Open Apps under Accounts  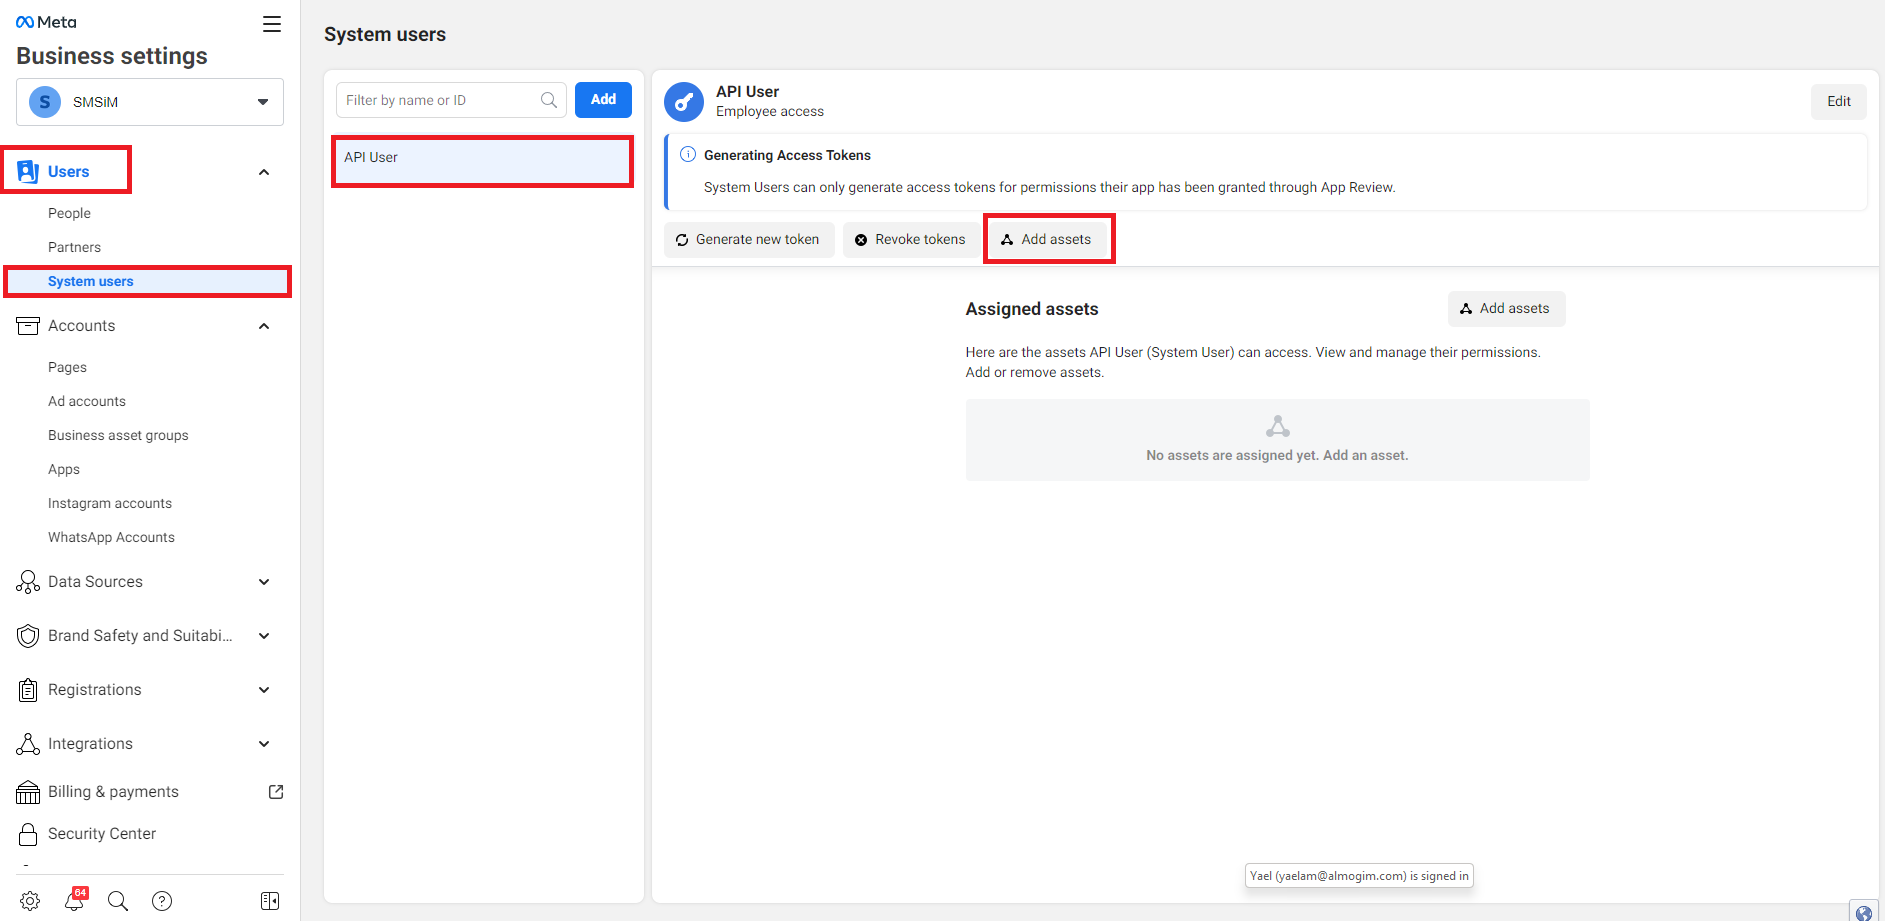pos(64,469)
